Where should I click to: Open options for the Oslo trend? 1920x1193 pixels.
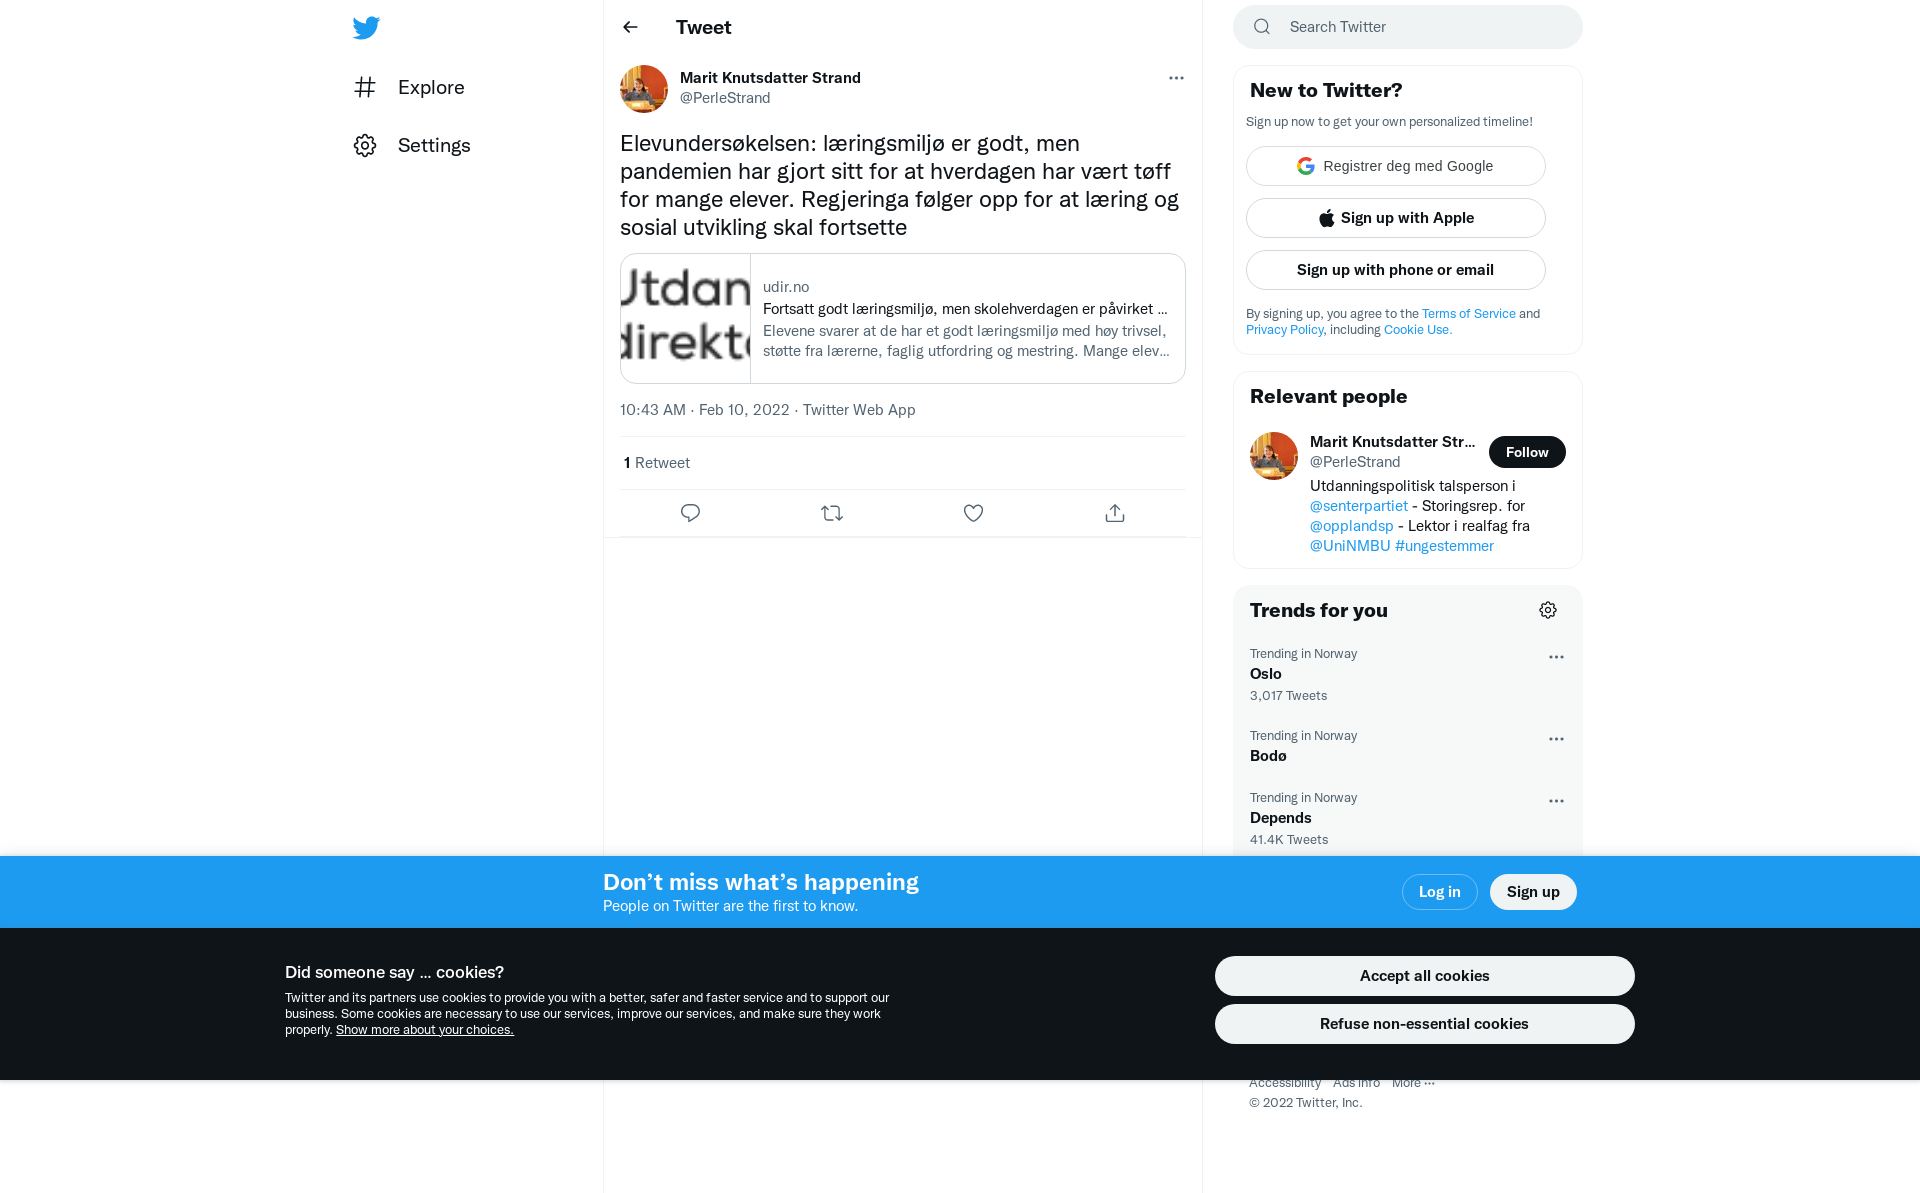[x=1556, y=657]
